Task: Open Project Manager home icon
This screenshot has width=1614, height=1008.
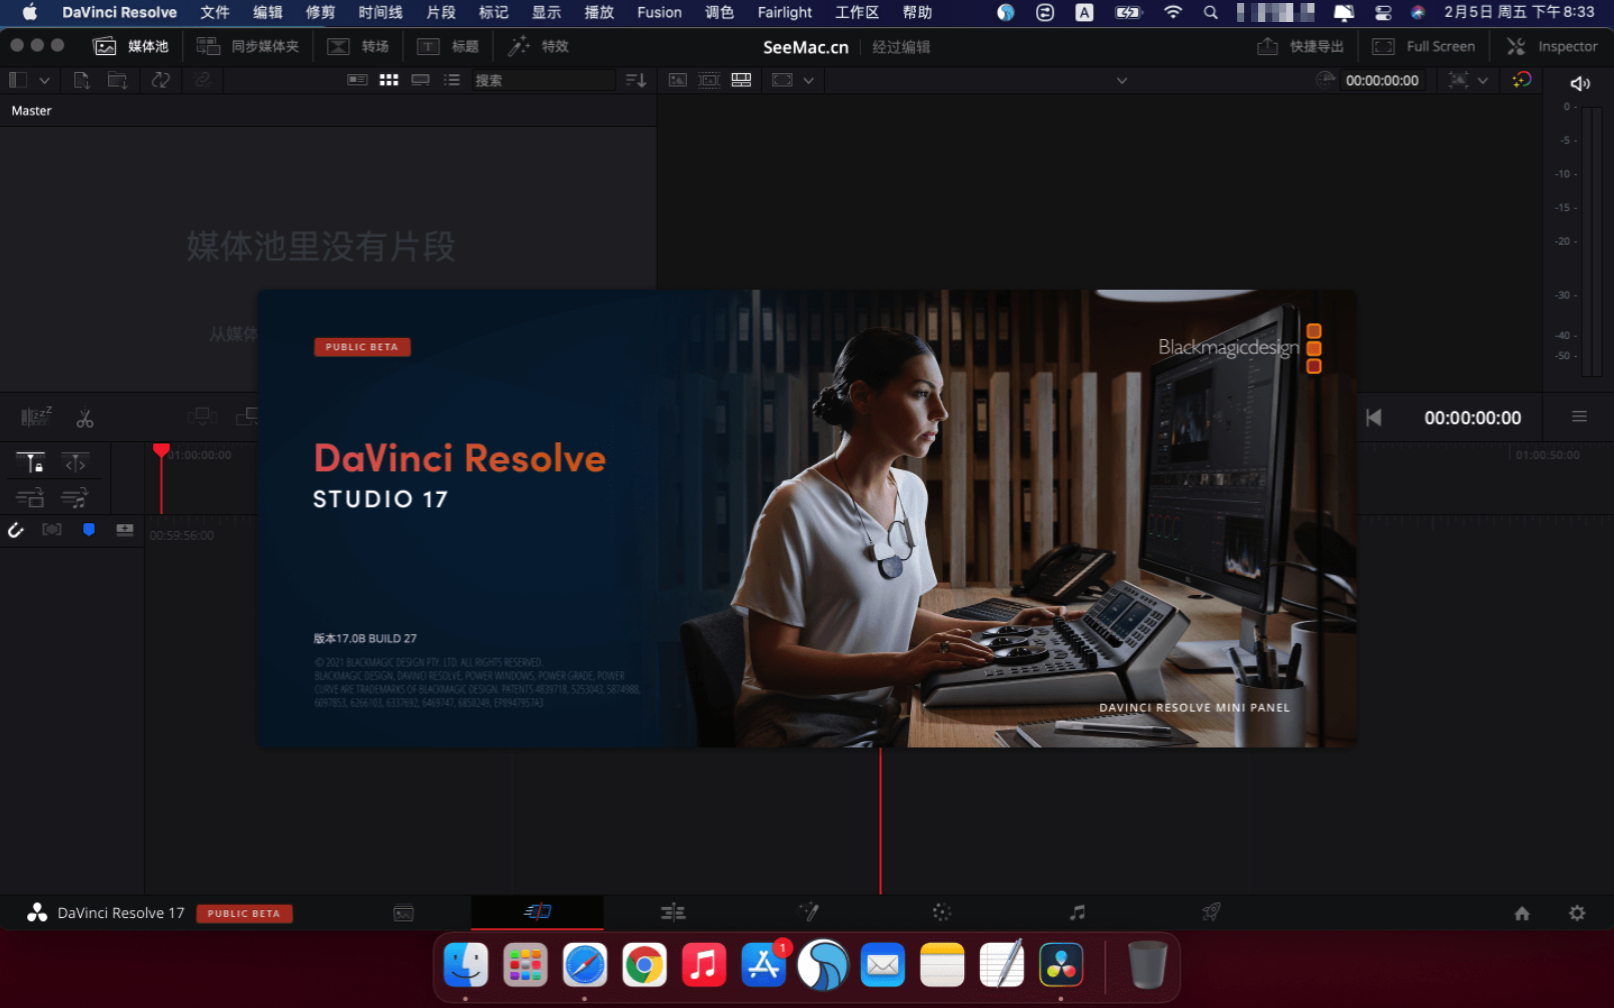Action: 1521,913
